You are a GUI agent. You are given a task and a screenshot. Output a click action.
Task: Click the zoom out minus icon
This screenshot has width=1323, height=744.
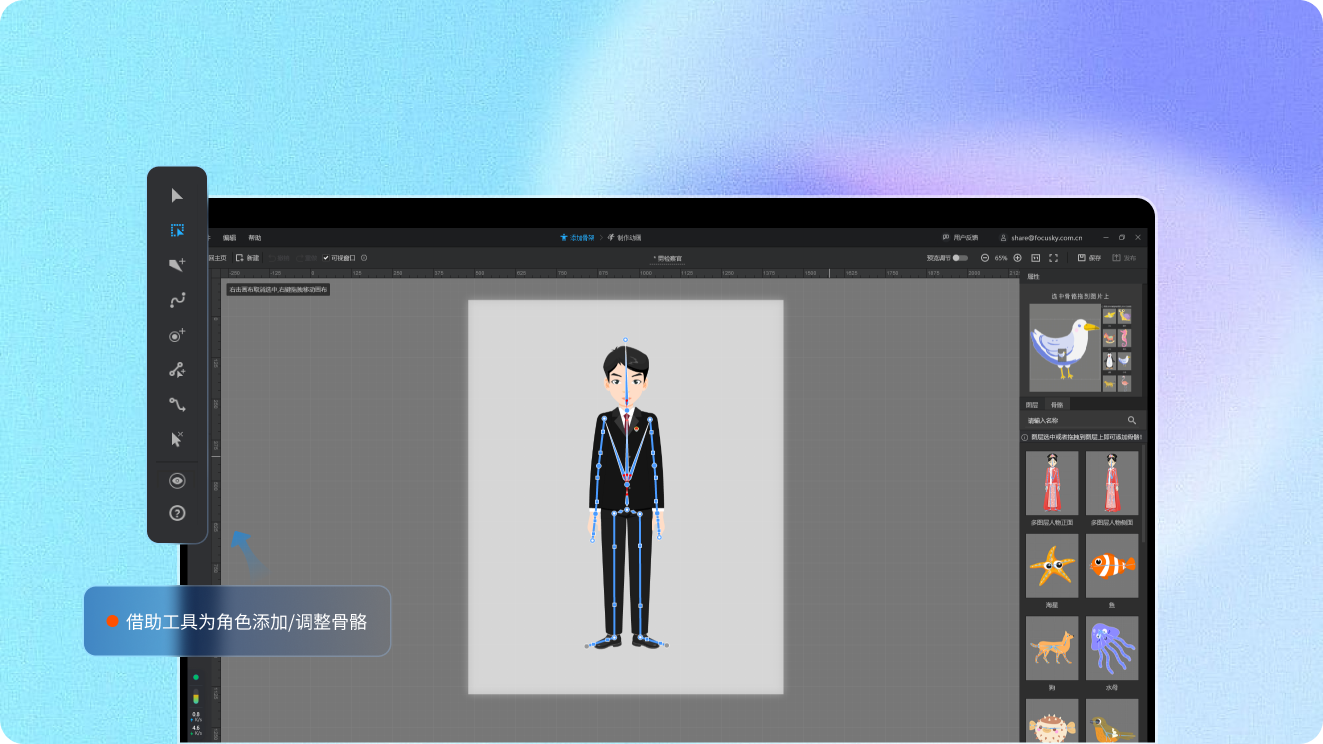tap(985, 258)
